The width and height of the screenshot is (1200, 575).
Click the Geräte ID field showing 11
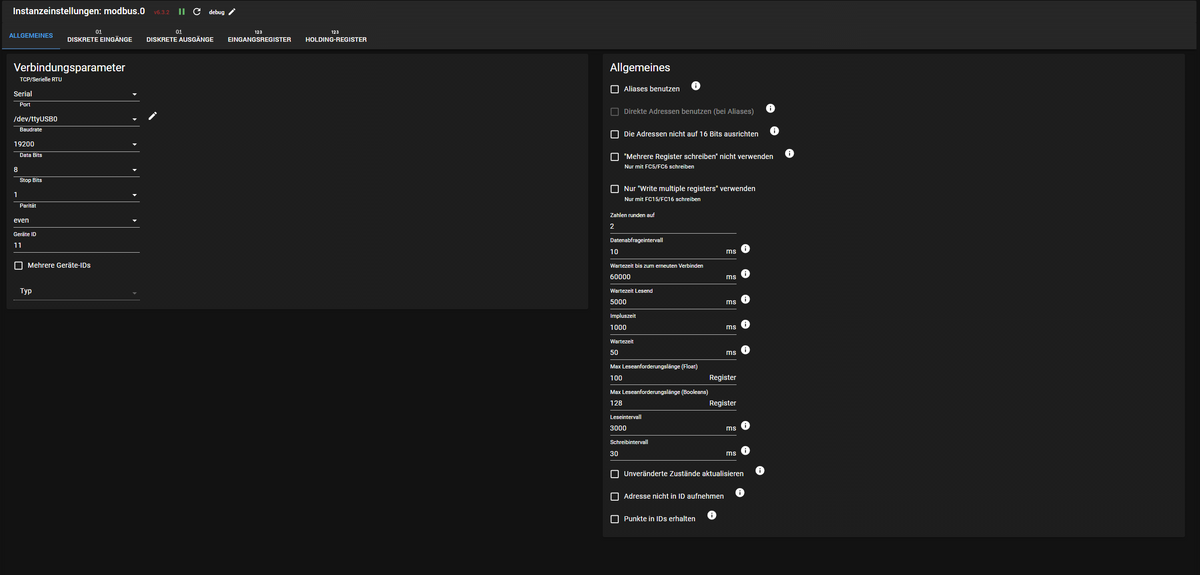(x=76, y=244)
